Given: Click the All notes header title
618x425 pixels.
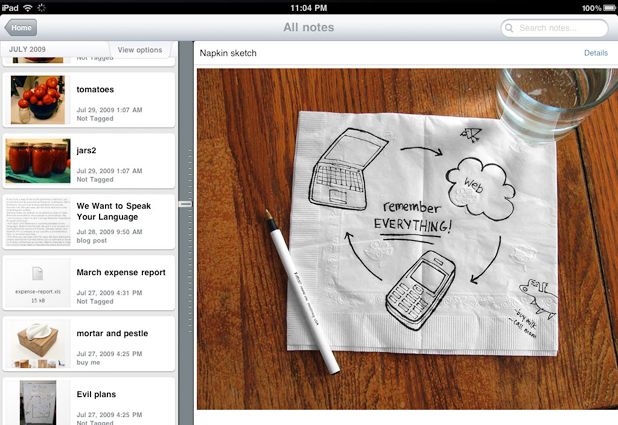Looking at the screenshot, I should click(309, 27).
